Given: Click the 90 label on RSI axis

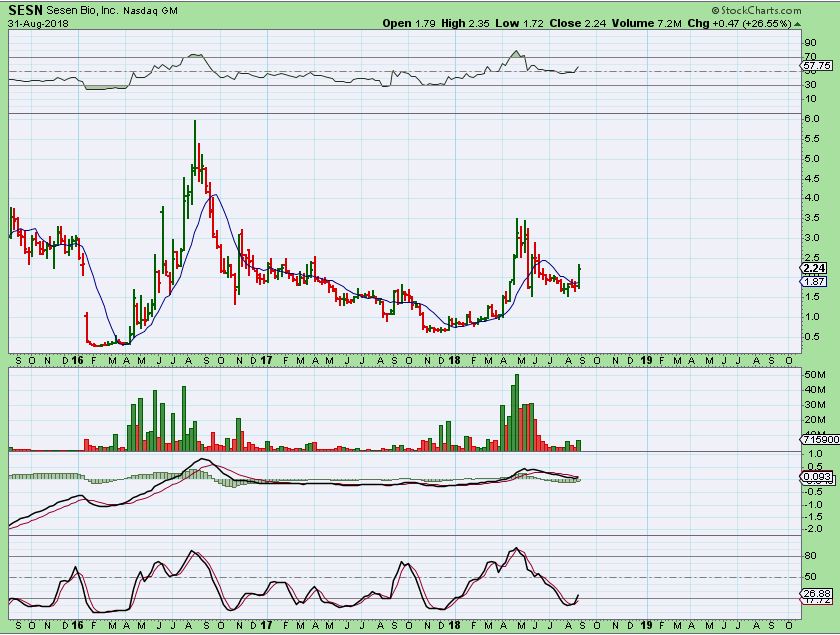Looking at the screenshot, I should coord(810,43).
